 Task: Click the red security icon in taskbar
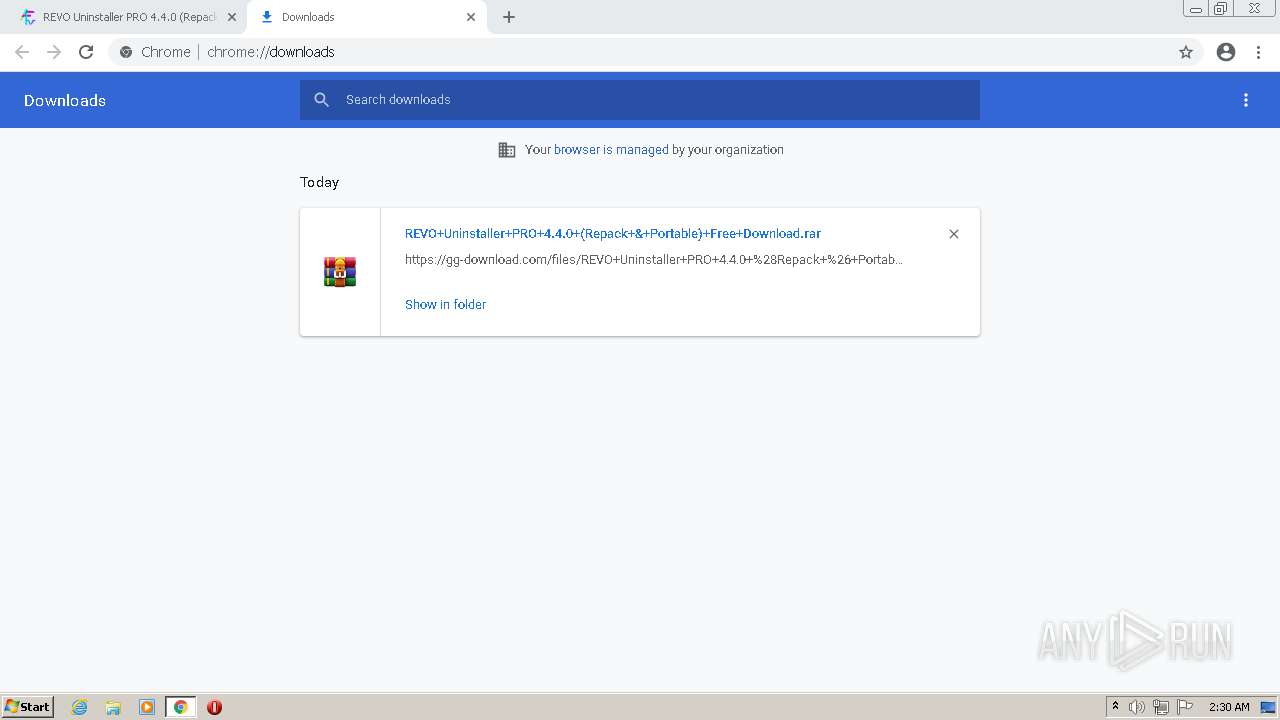[214, 707]
